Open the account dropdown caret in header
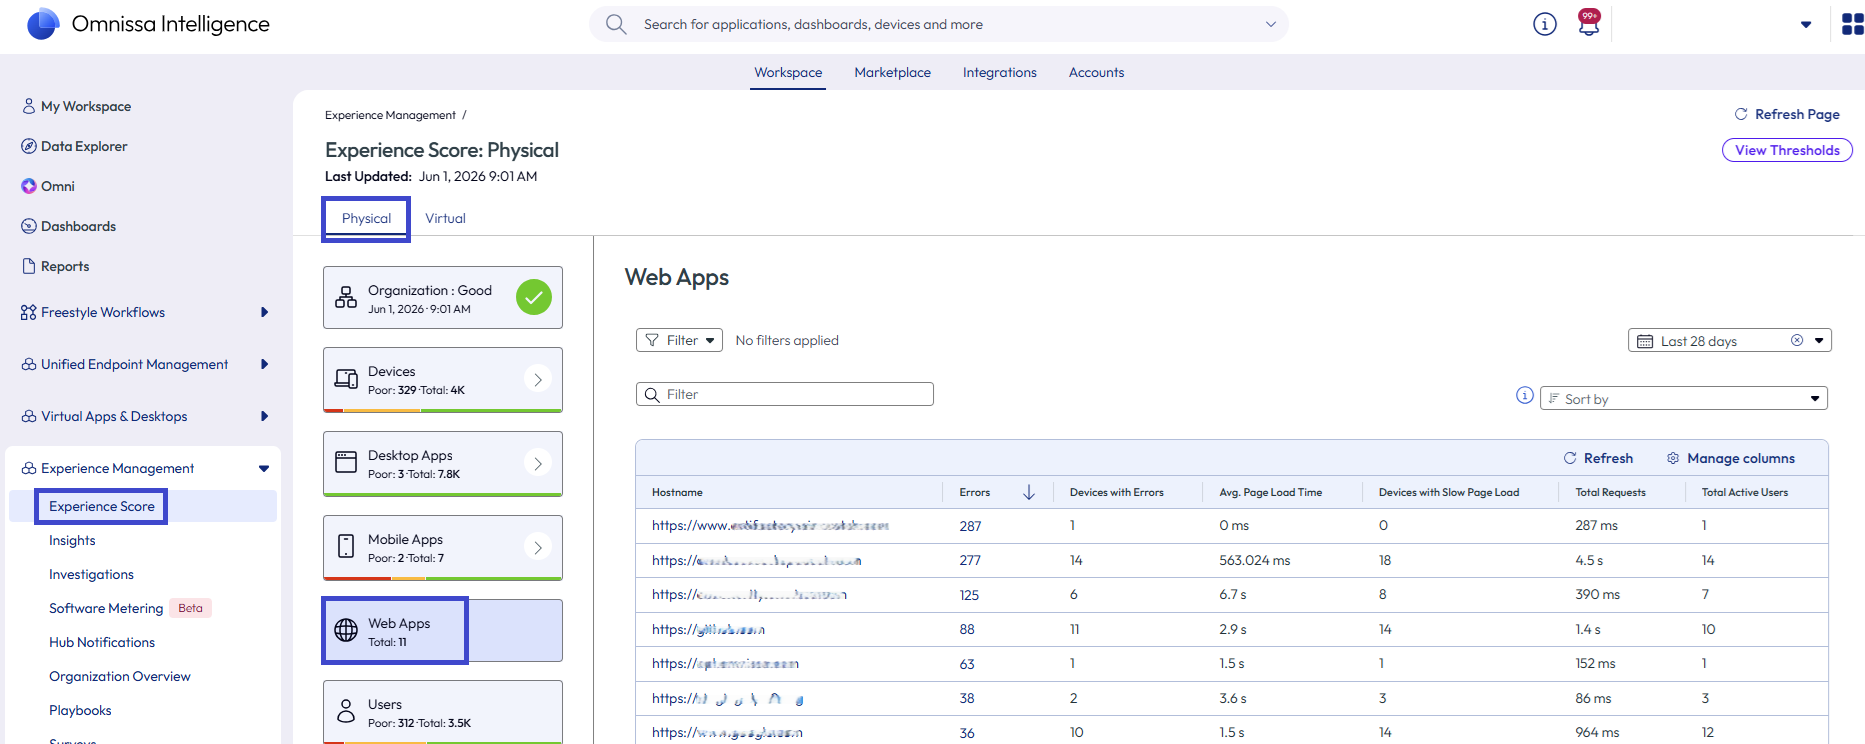Image resolution: width=1865 pixels, height=744 pixels. pyautogui.click(x=1806, y=24)
